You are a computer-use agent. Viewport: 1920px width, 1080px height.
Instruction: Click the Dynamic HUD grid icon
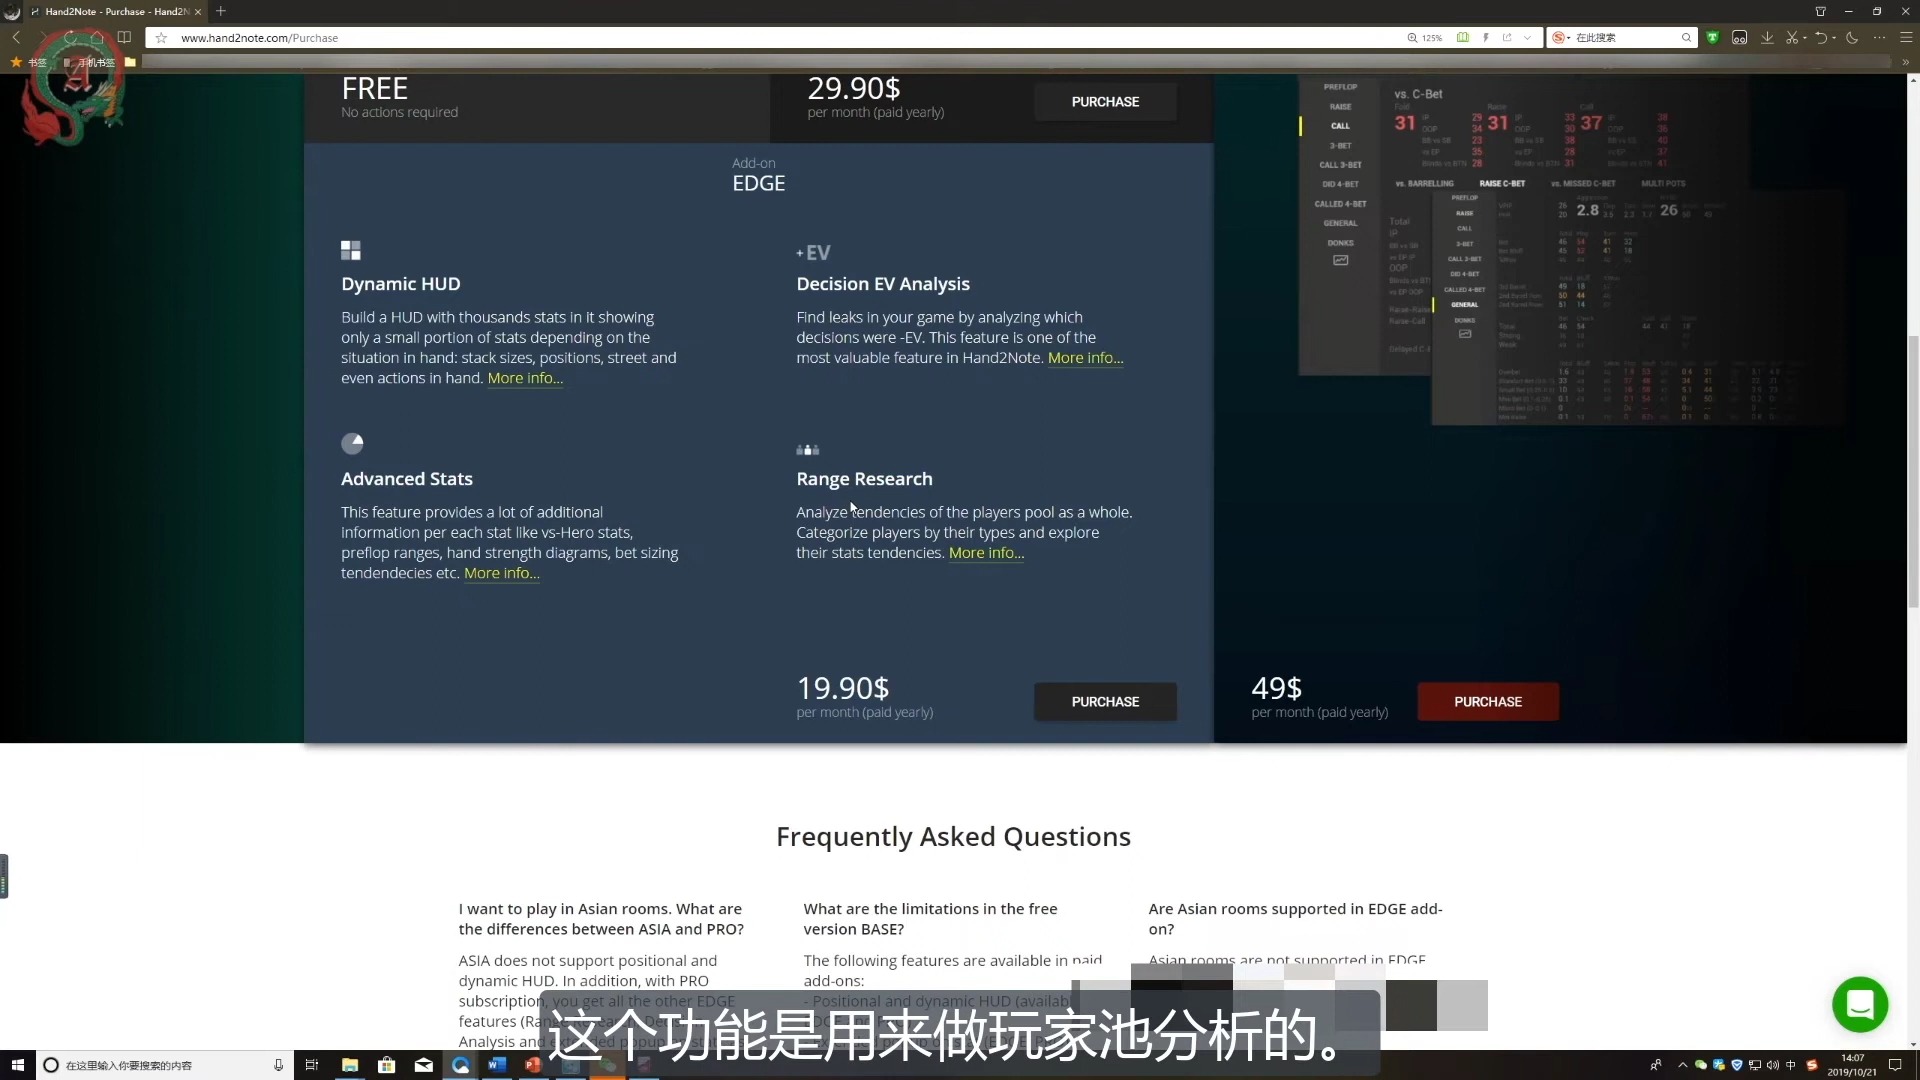tap(351, 250)
